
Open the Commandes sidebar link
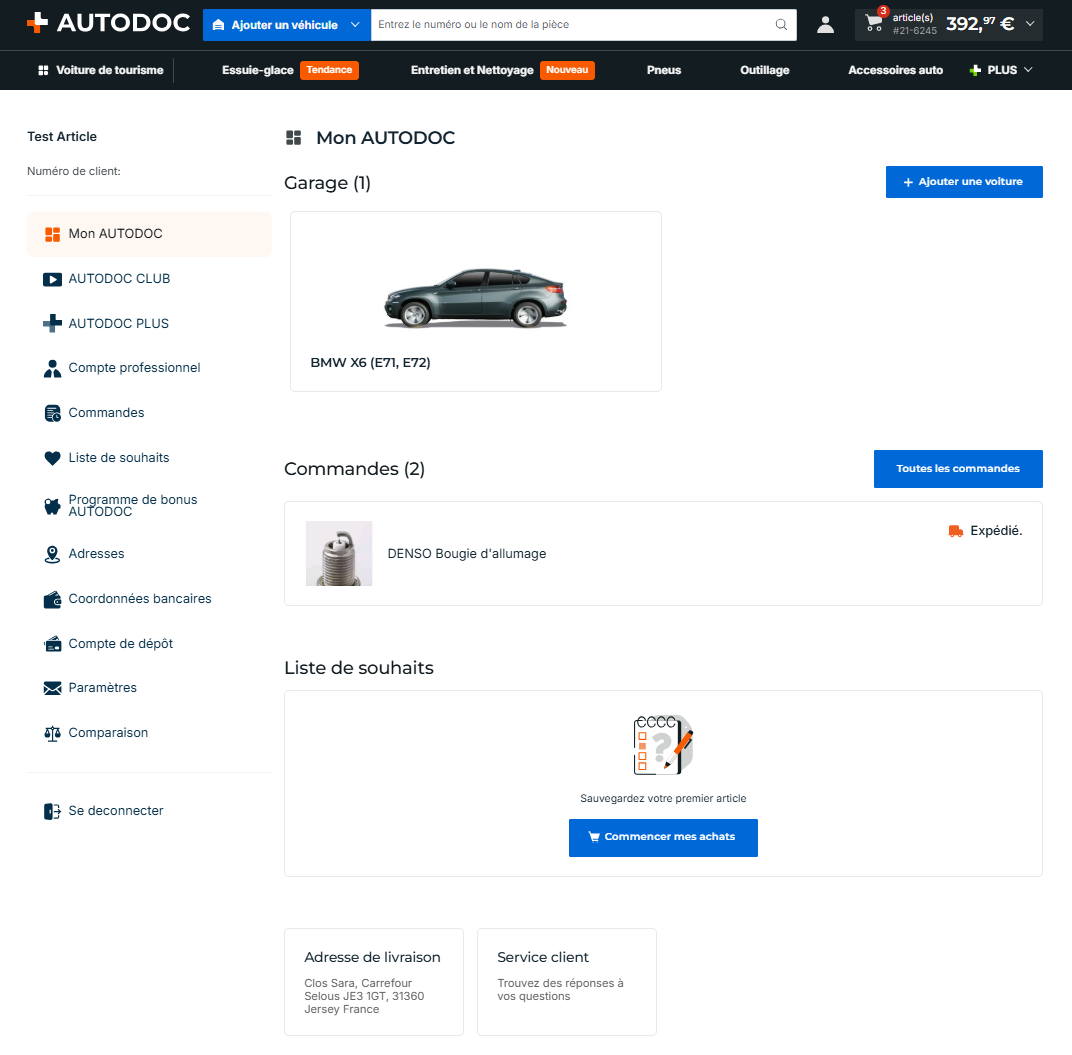(x=106, y=413)
